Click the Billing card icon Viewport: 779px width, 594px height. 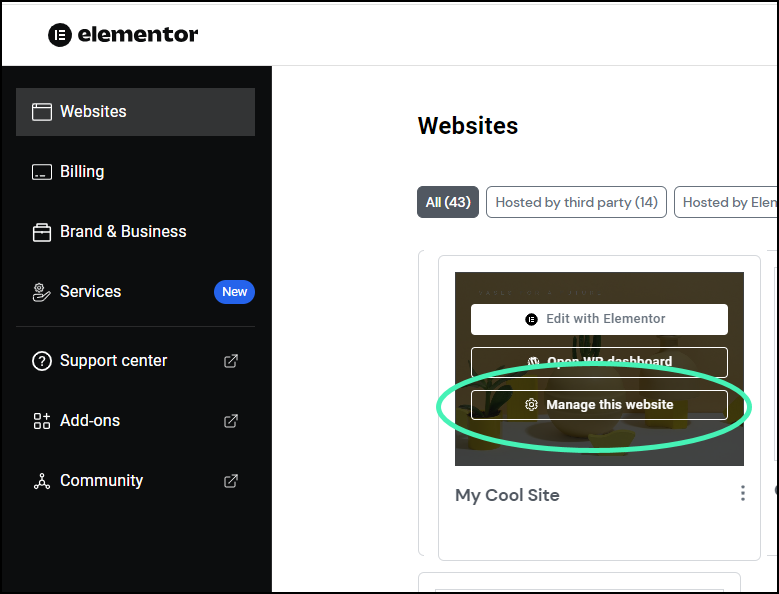[41, 172]
